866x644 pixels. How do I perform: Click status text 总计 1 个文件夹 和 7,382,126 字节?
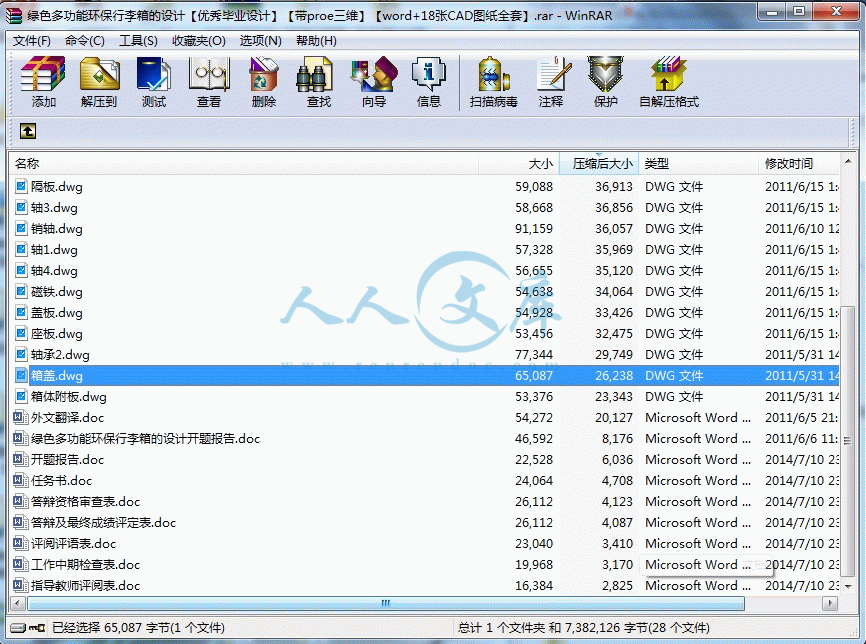552,627
